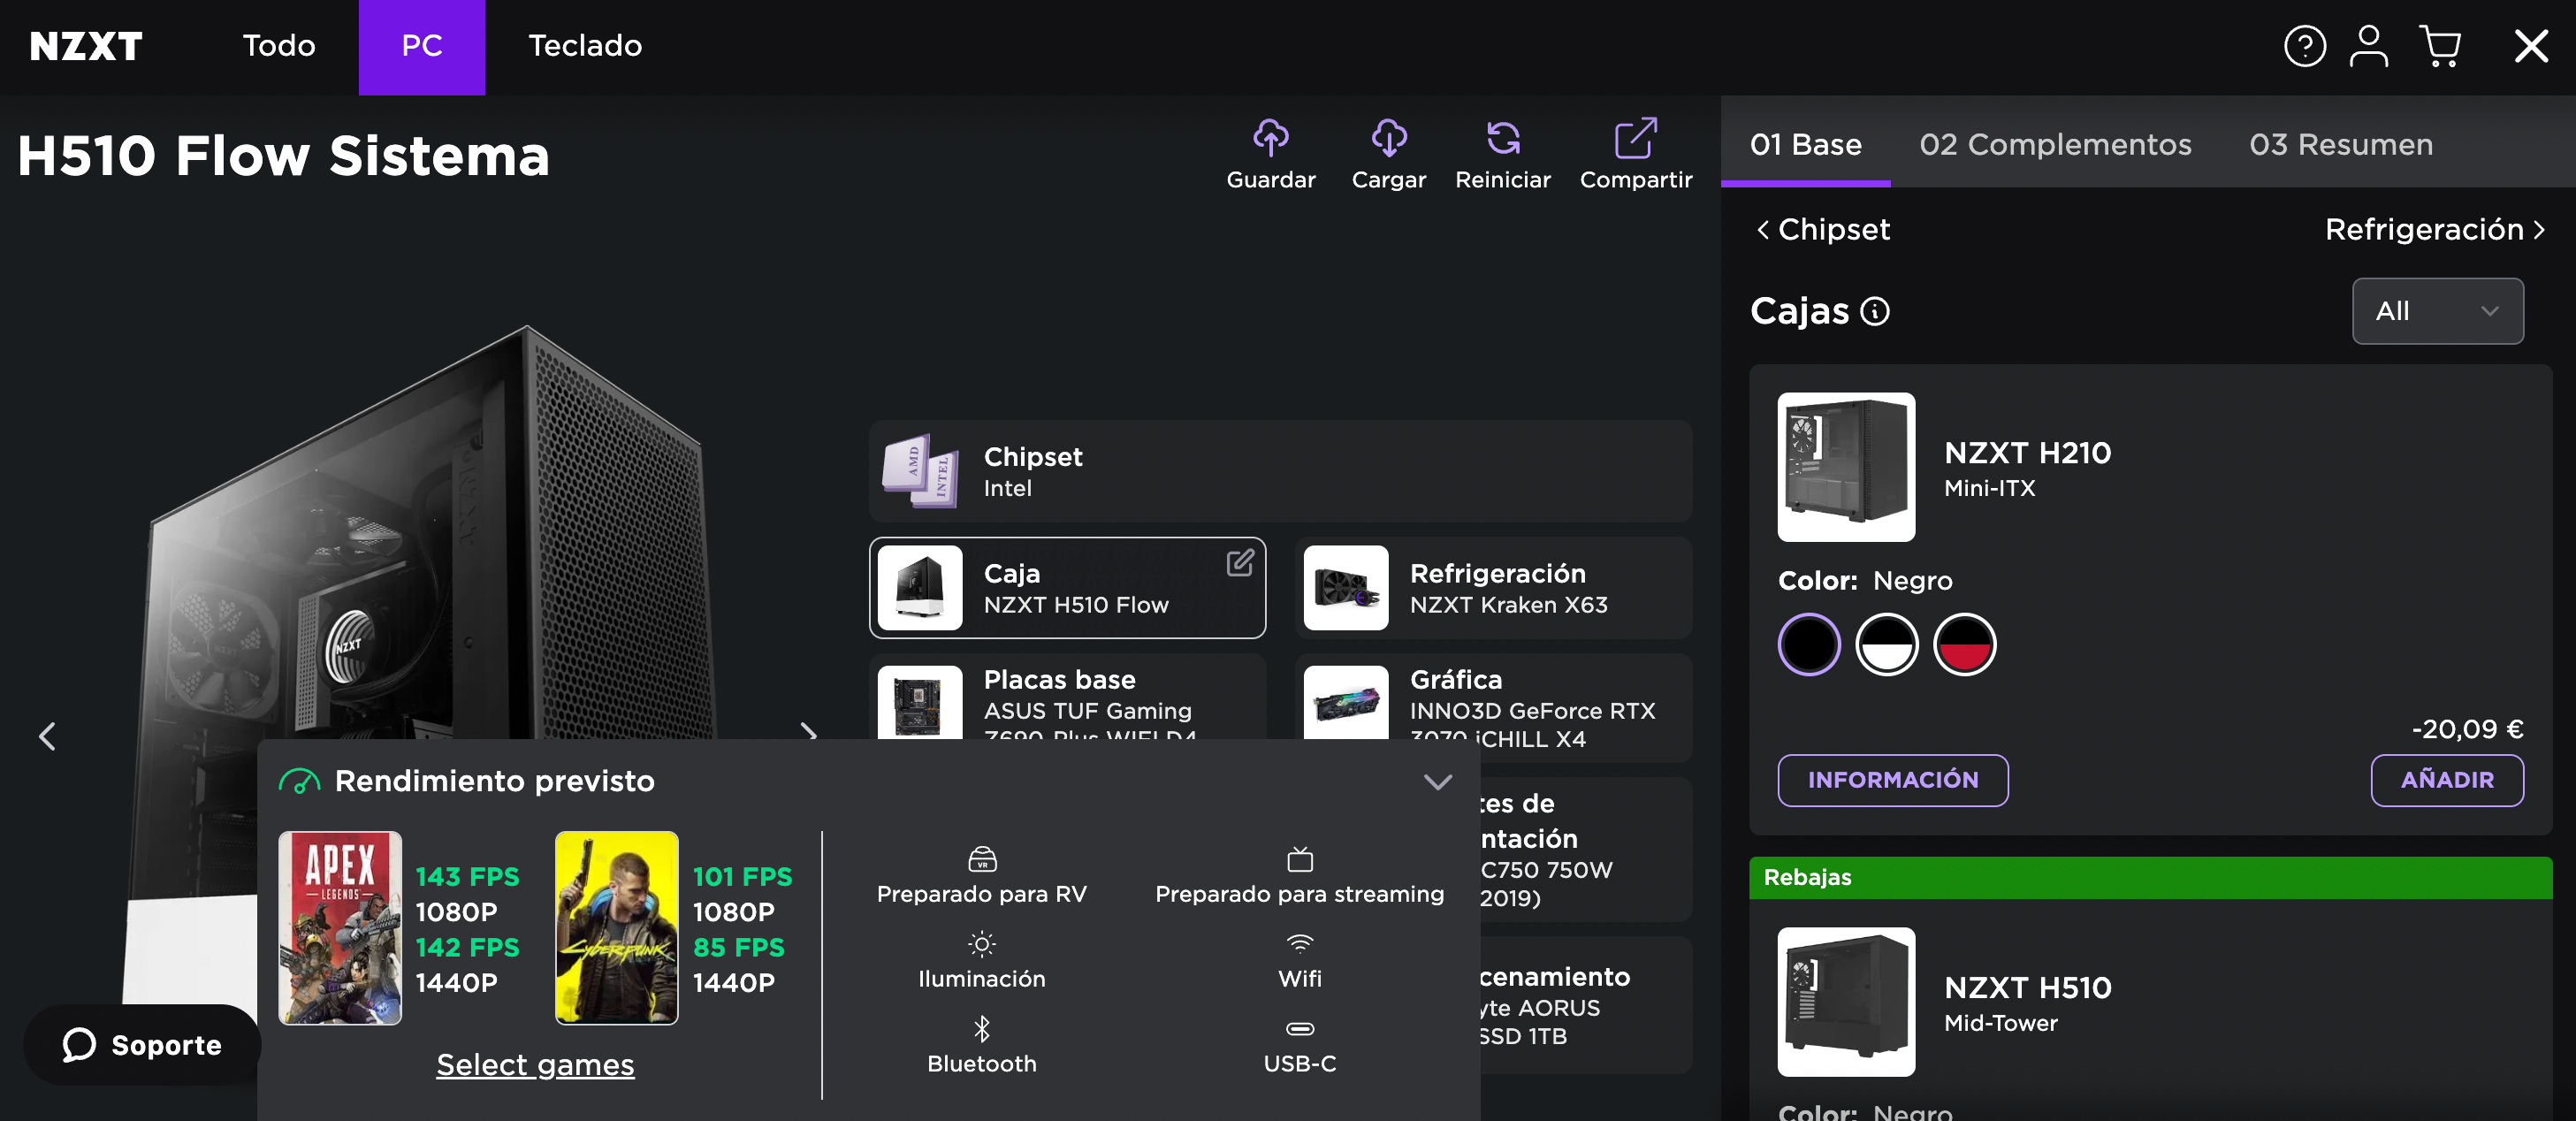
Task: Click the NZXT H510 case thumbnail
Action: pos(1846,1002)
